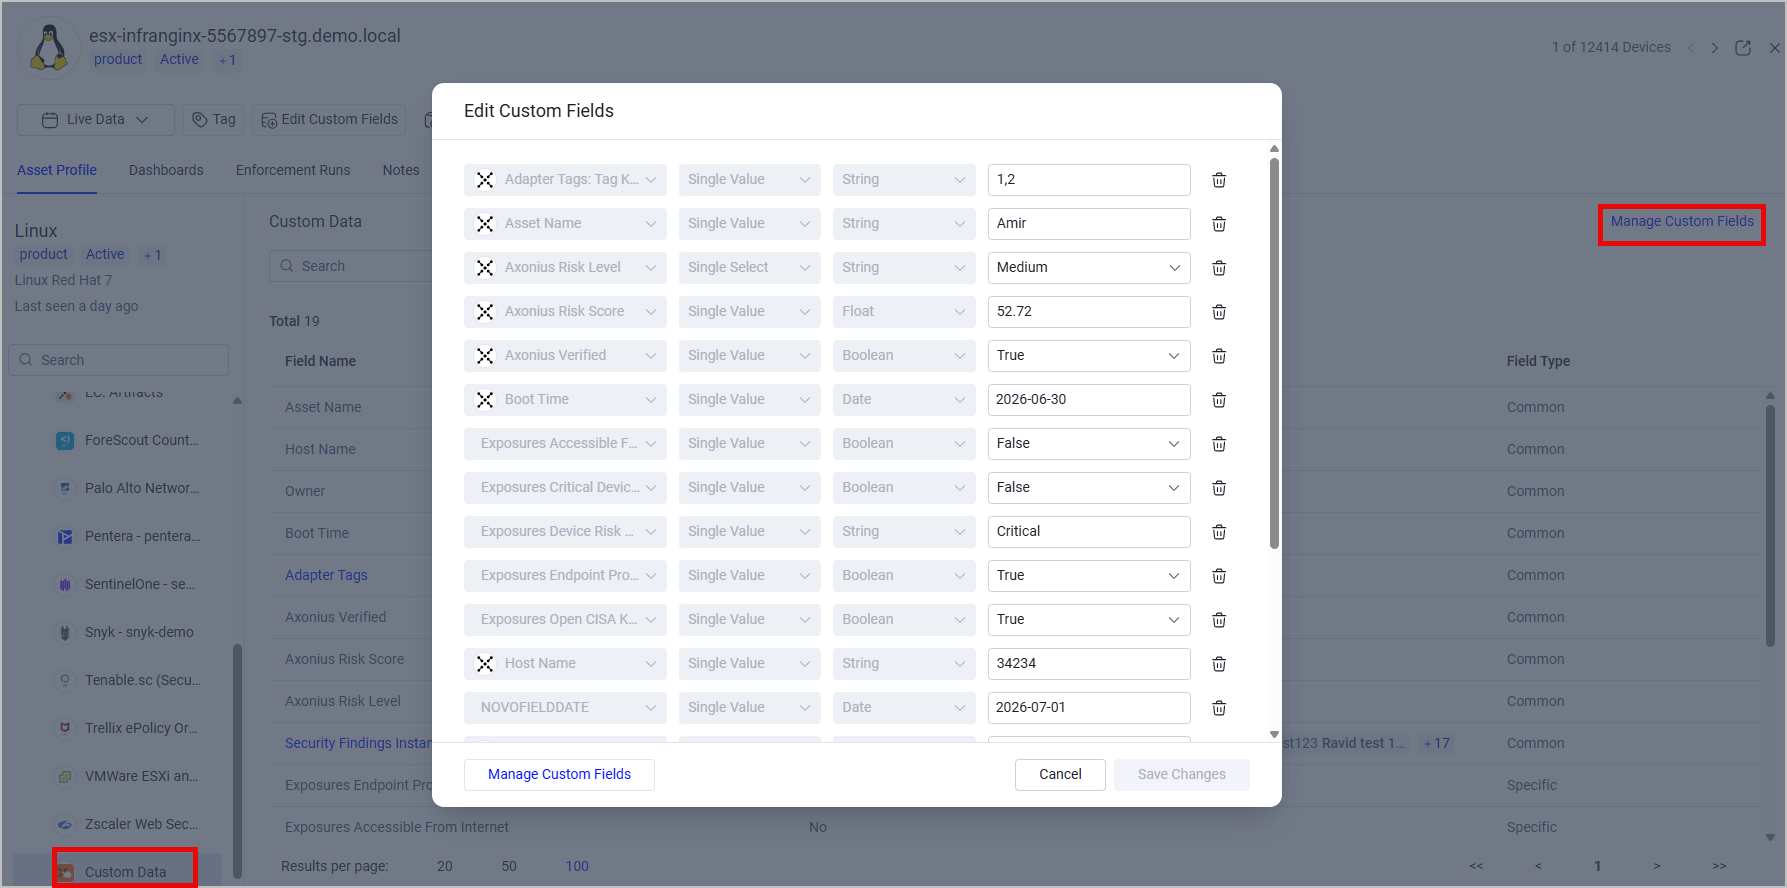Set results per page to 20
Screen dimensions: 1787x888
[x=445, y=866]
